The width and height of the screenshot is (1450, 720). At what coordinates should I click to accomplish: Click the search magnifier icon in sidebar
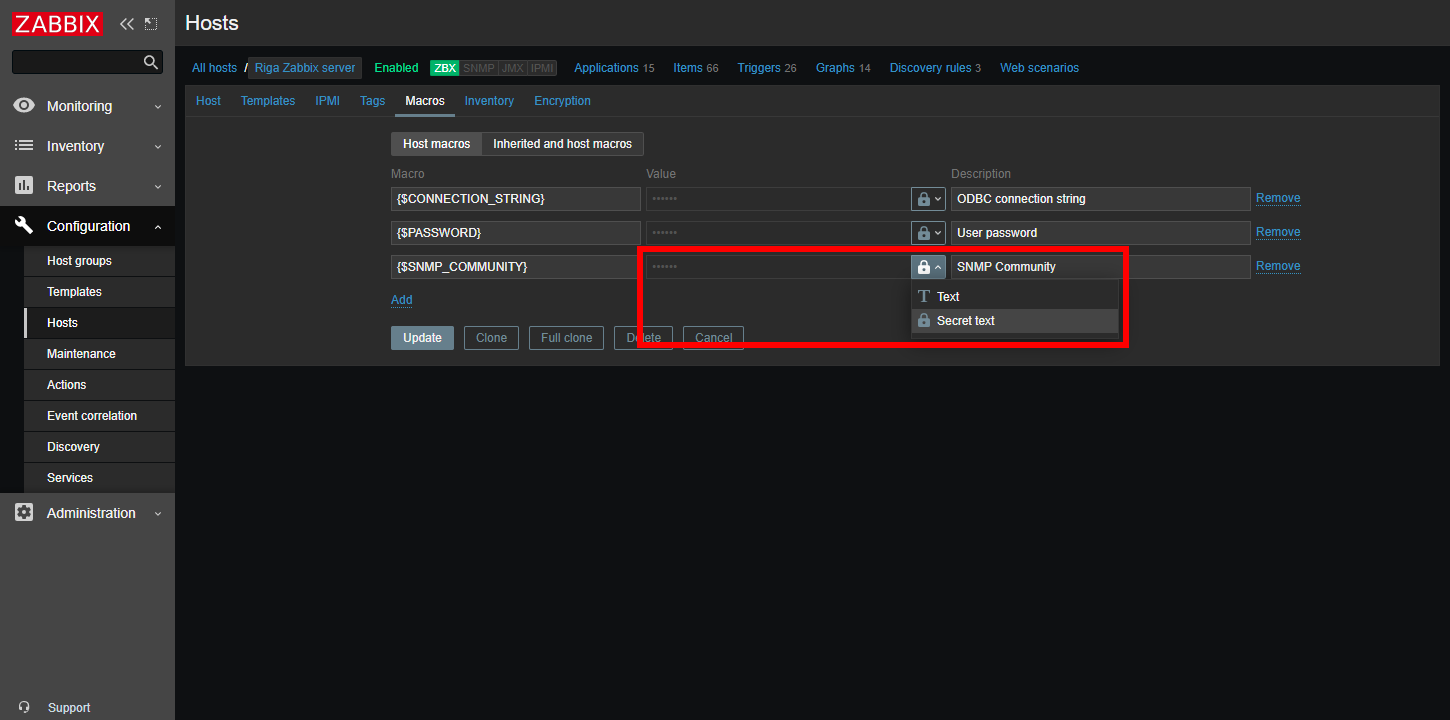[150, 61]
